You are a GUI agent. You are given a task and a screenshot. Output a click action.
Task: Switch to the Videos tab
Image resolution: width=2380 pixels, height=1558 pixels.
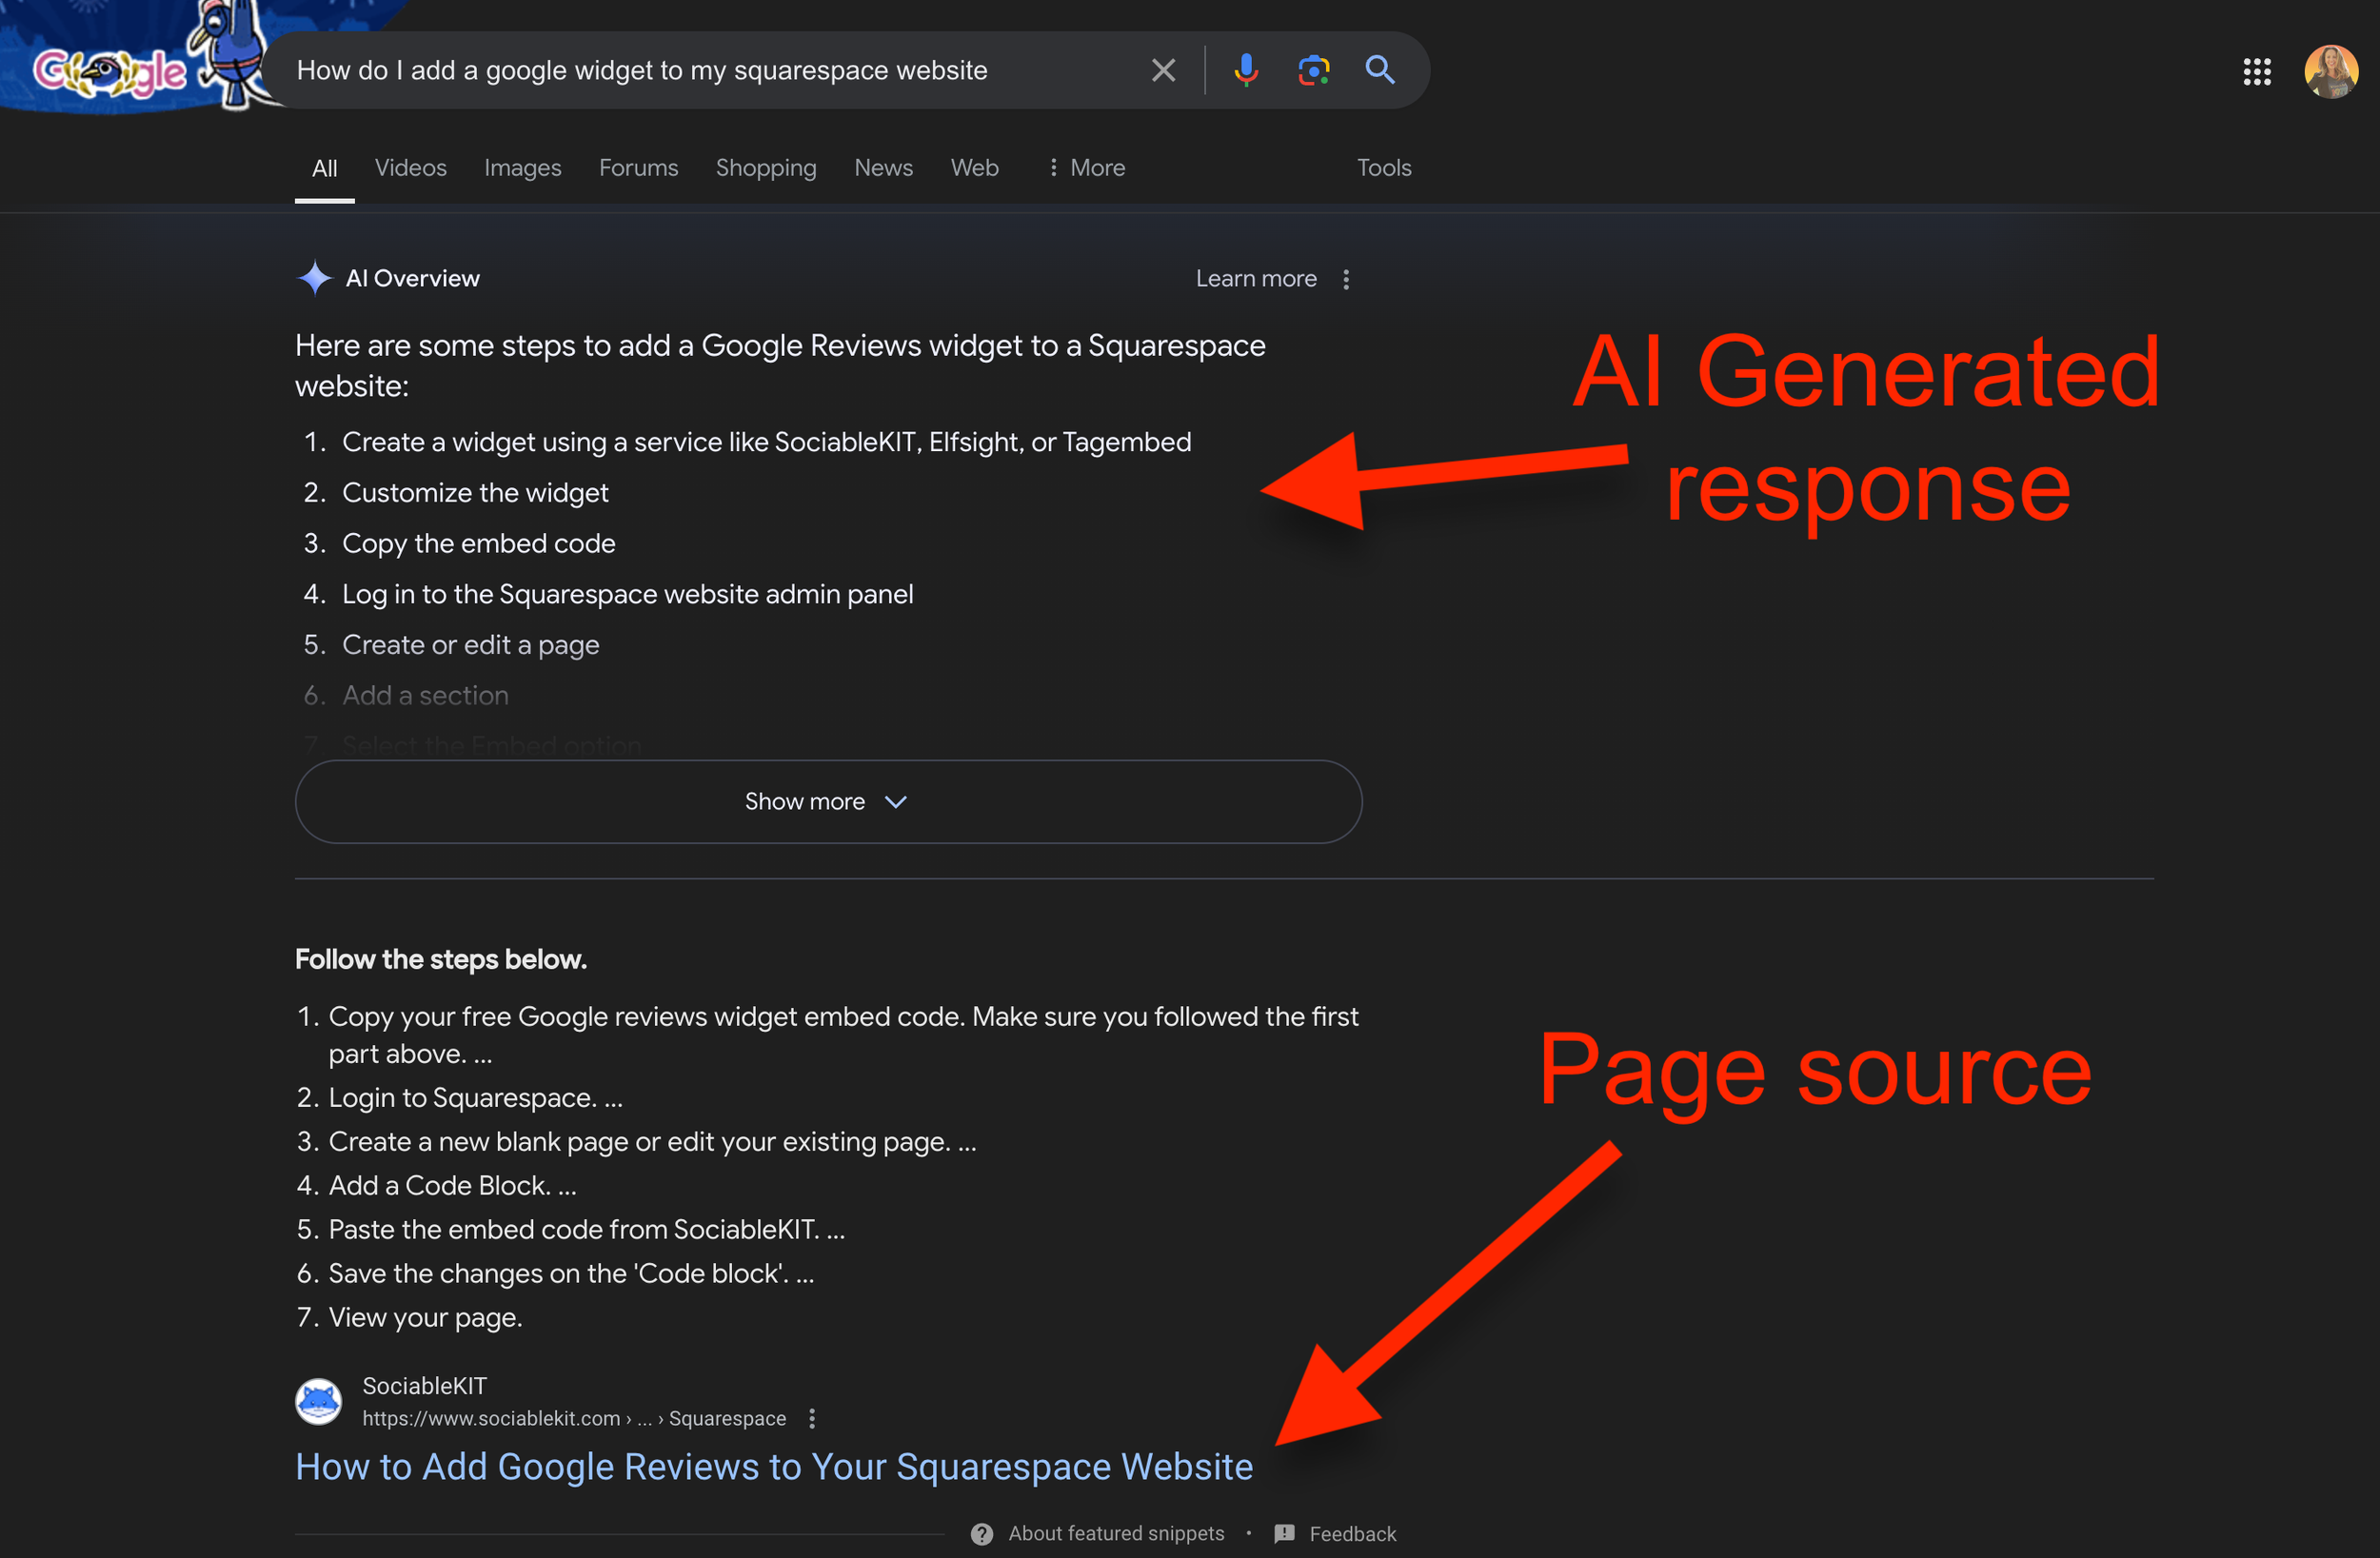(410, 168)
